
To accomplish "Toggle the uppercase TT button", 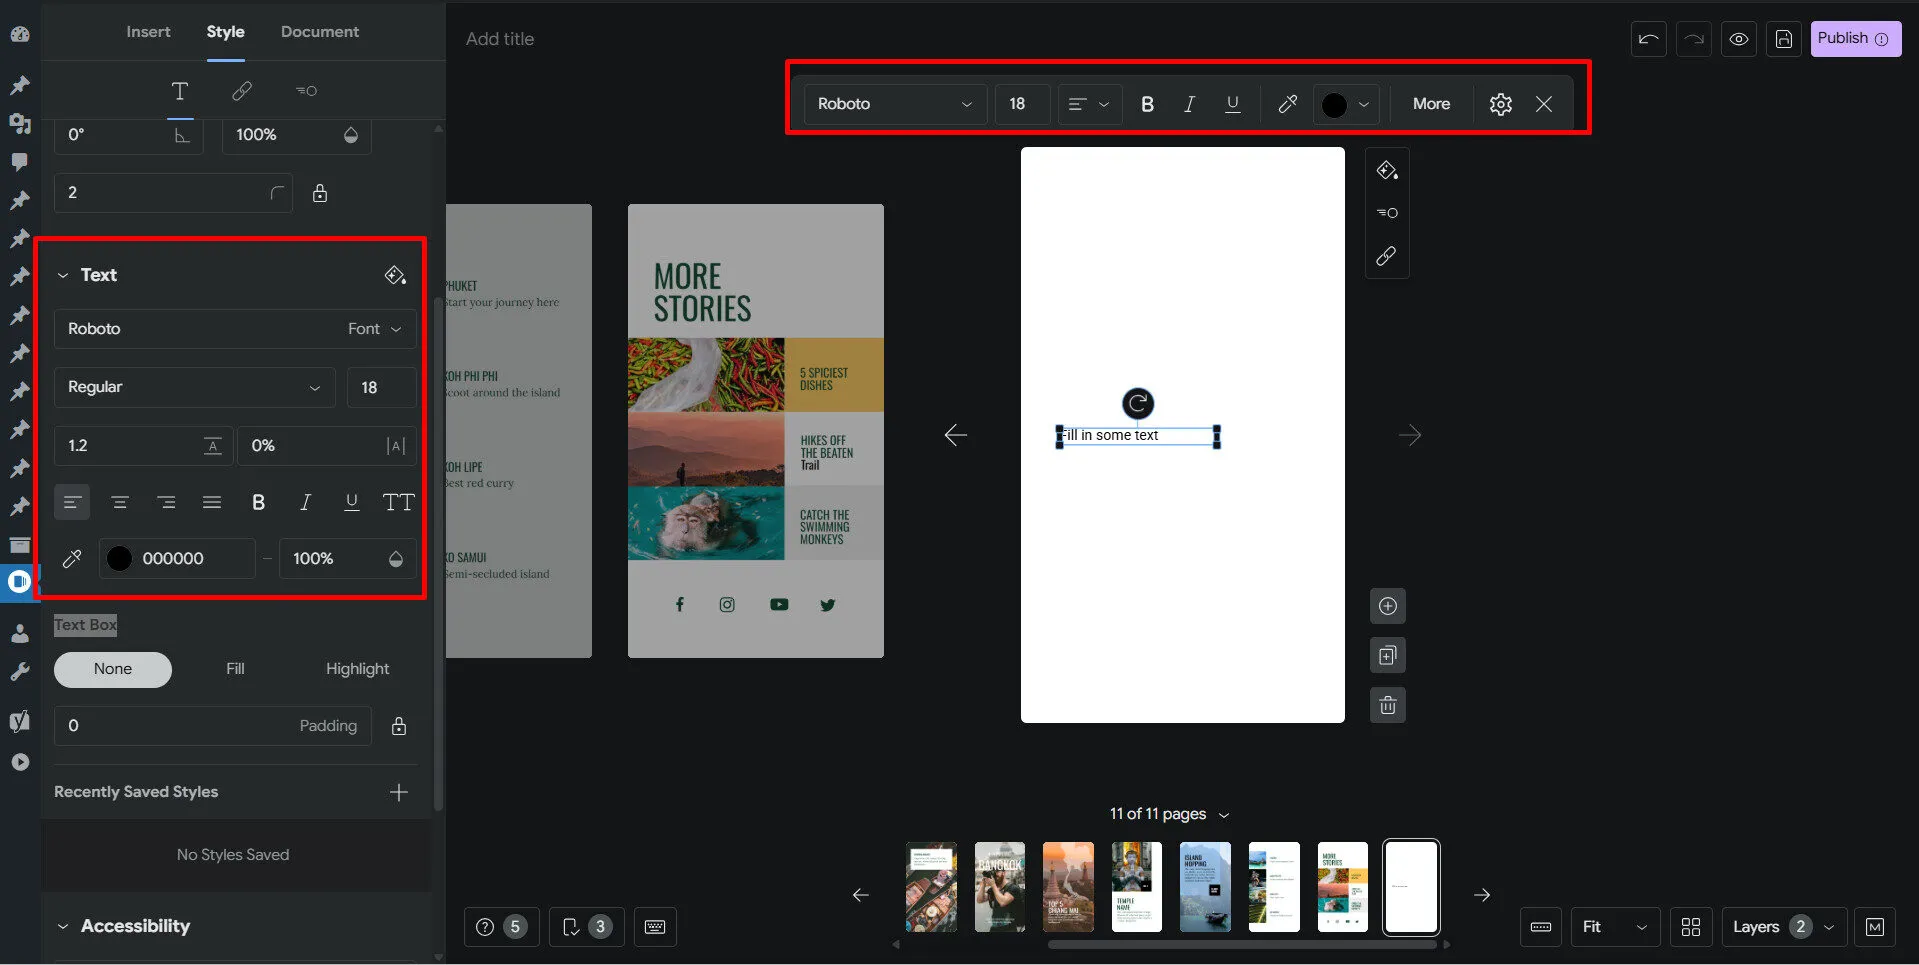I will pyautogui.click(x=398, y=502).
